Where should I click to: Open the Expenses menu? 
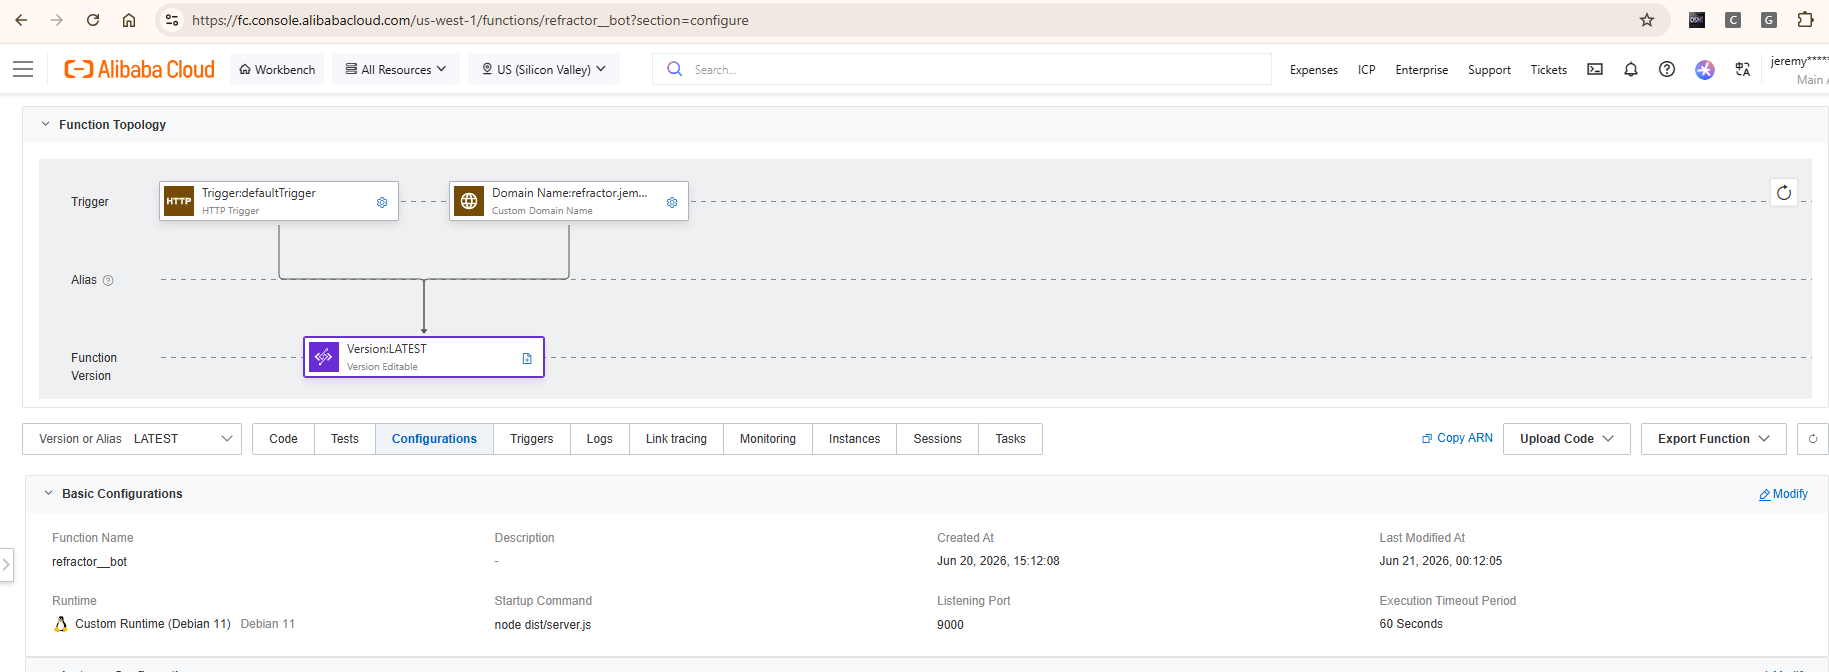click(1314, 69)
